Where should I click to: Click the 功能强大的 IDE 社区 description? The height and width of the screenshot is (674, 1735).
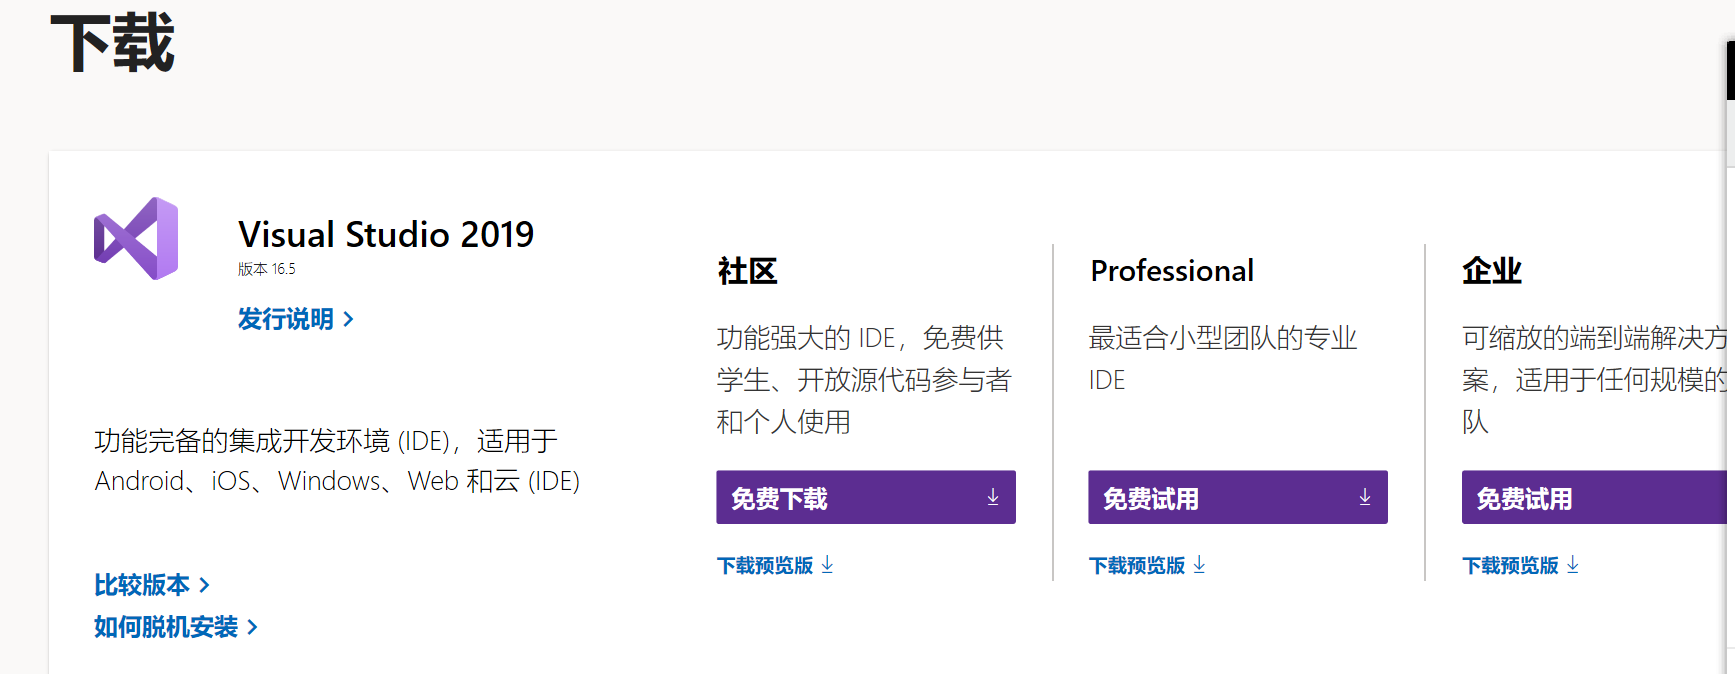[864, 380]
